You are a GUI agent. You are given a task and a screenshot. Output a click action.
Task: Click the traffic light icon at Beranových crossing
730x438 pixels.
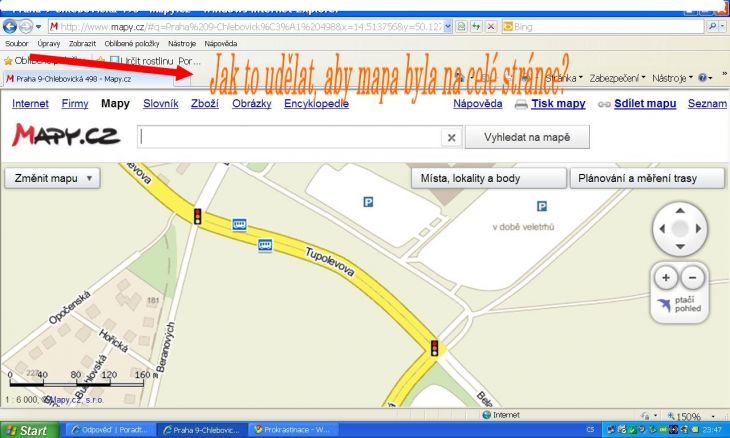[197, 216]
